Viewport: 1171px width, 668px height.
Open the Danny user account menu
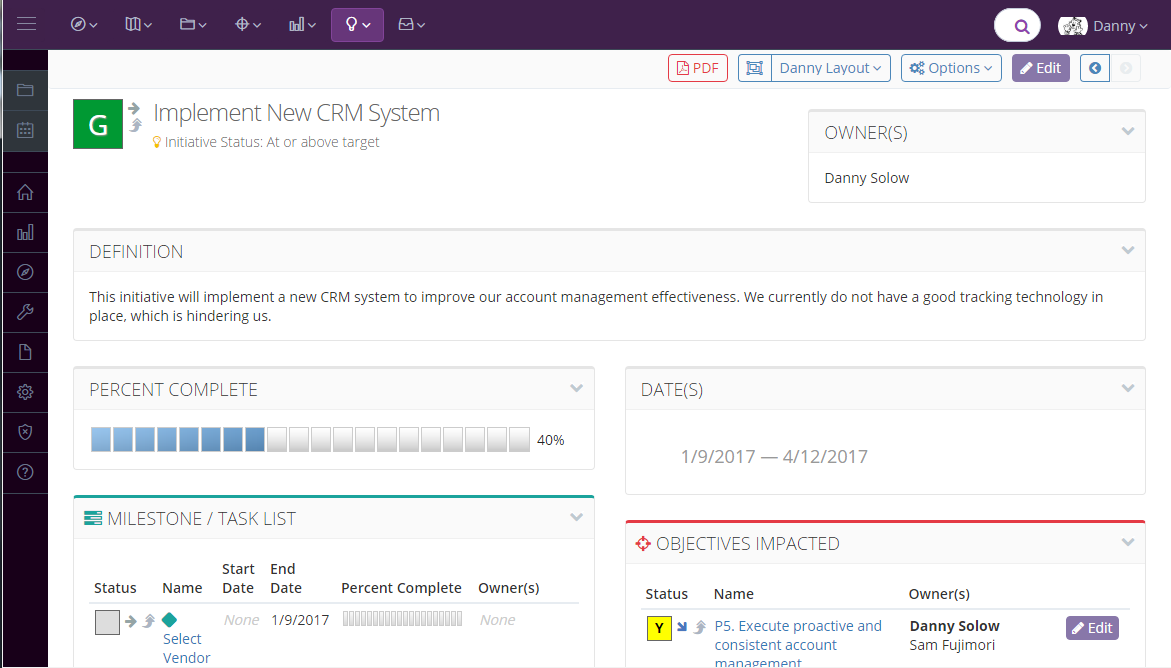pos(1103,26)
